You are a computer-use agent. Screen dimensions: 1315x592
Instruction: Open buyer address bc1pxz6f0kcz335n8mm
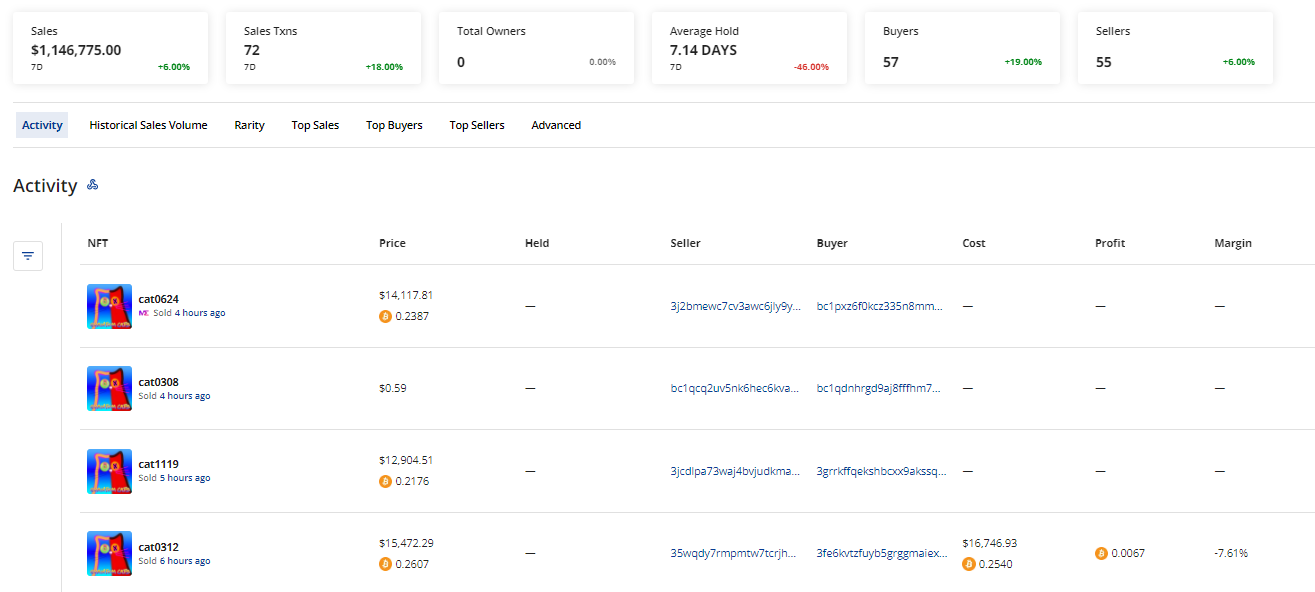[x=879, y=306]
